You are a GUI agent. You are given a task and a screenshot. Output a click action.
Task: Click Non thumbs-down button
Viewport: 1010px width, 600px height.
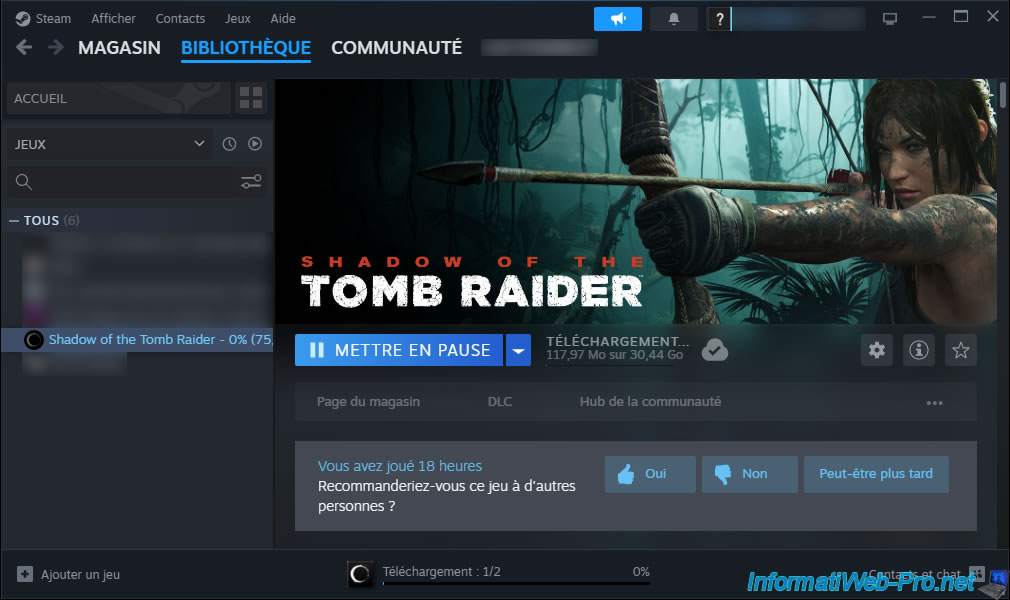click(750, 474)
